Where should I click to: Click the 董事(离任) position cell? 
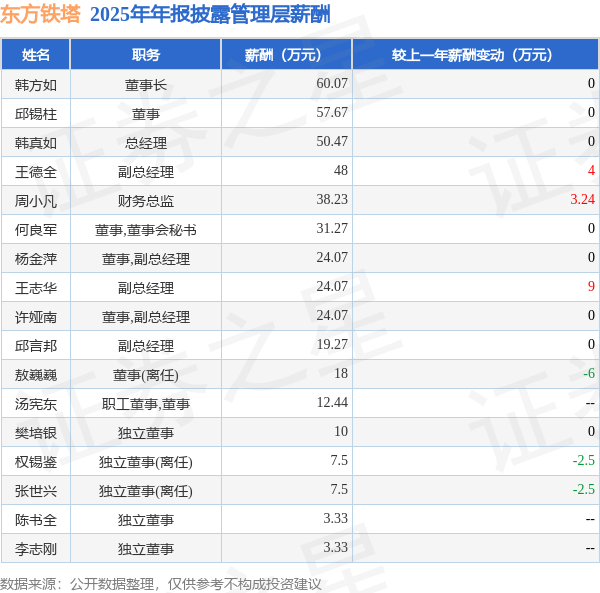point(146,375)
